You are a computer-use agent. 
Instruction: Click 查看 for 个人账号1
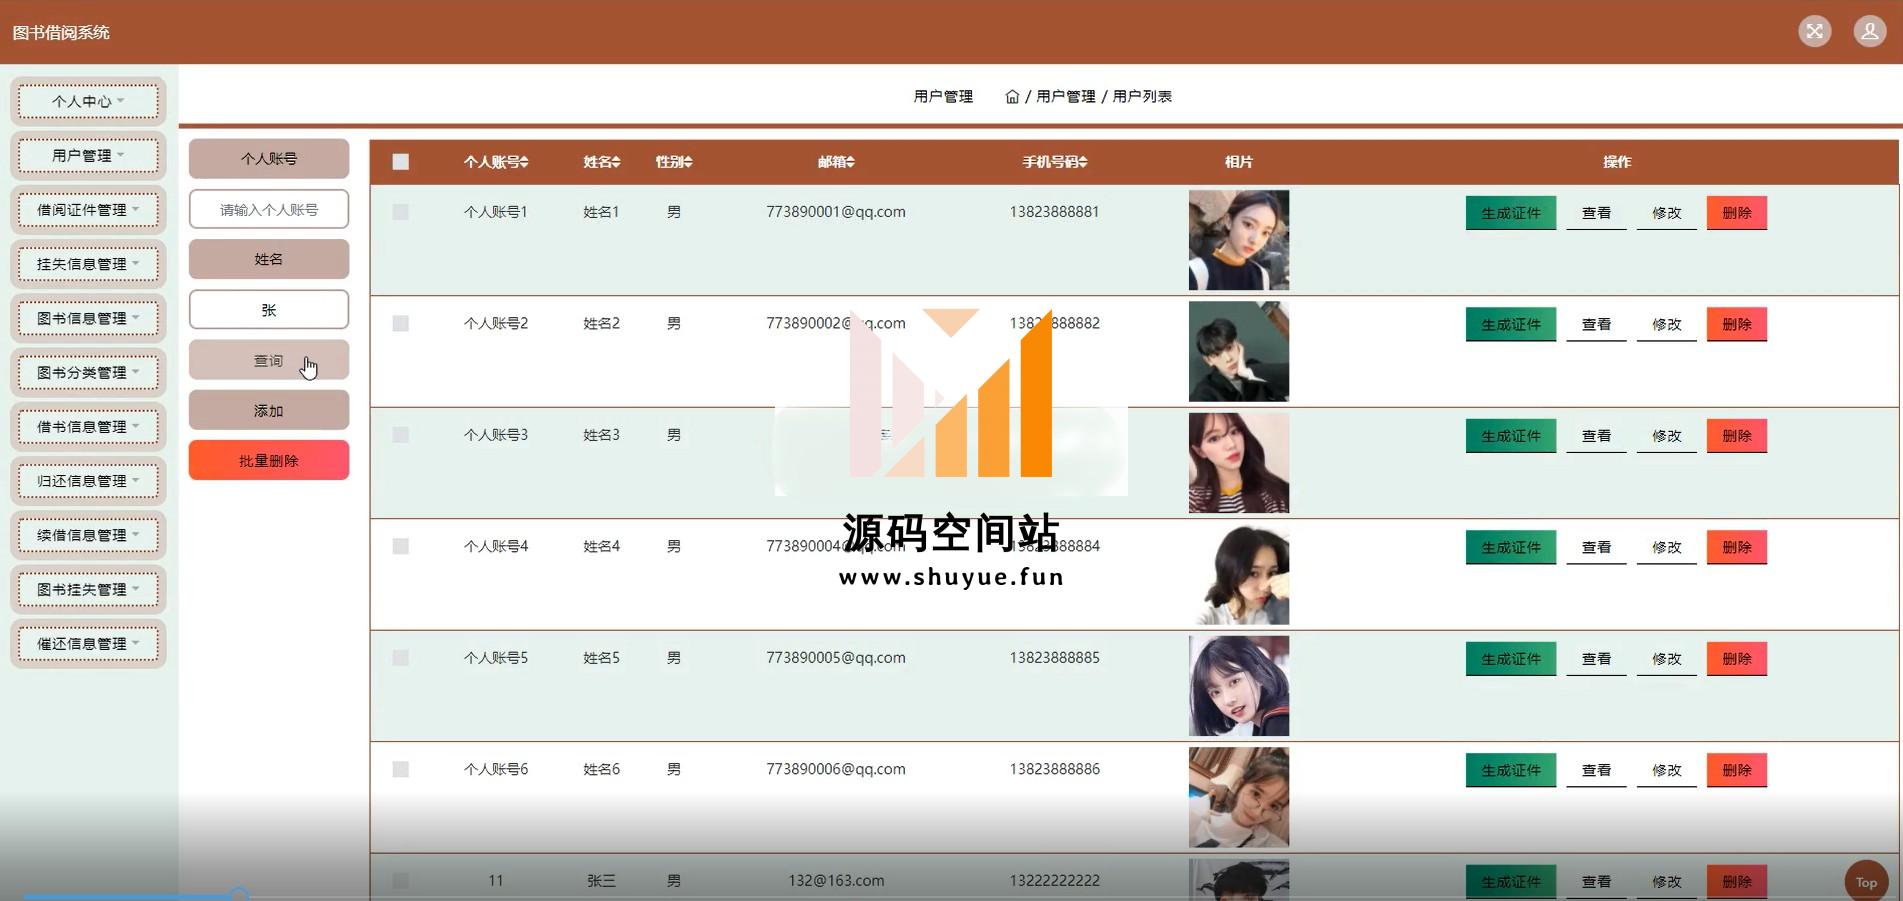point(1596,213)
